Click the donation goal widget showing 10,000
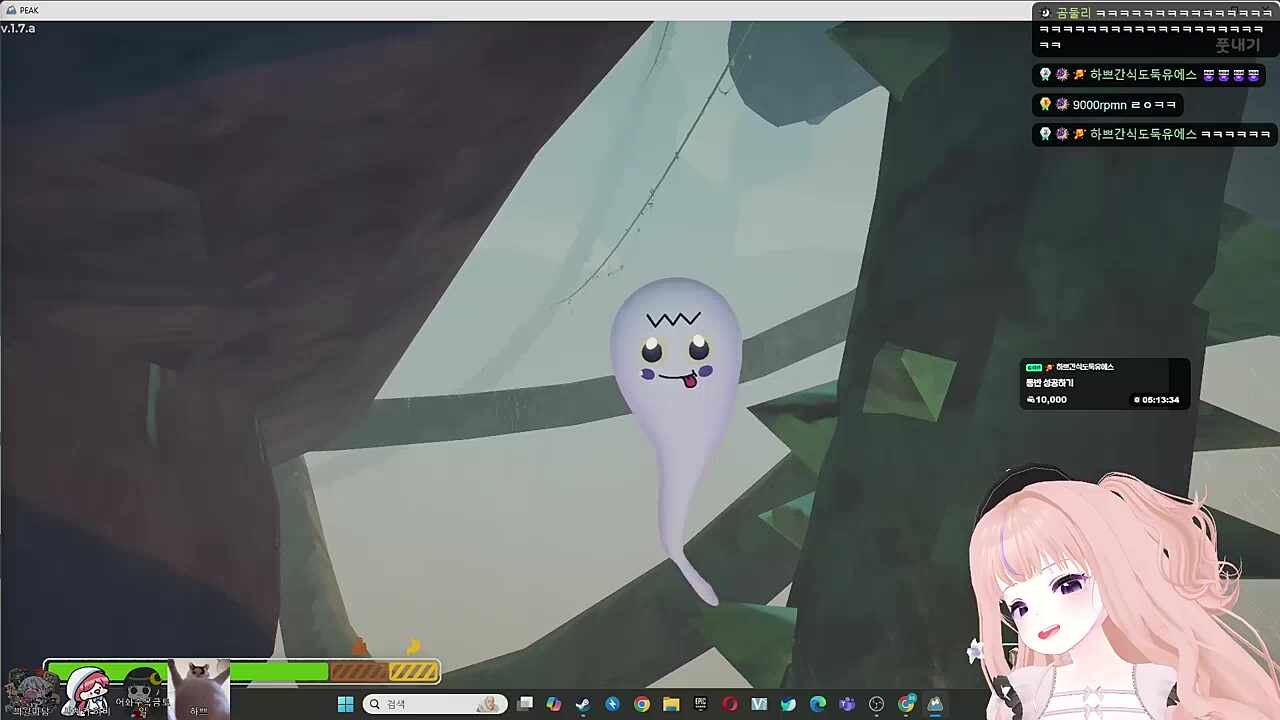This screenshot has width=1280, height=720. click(1104, 384)
